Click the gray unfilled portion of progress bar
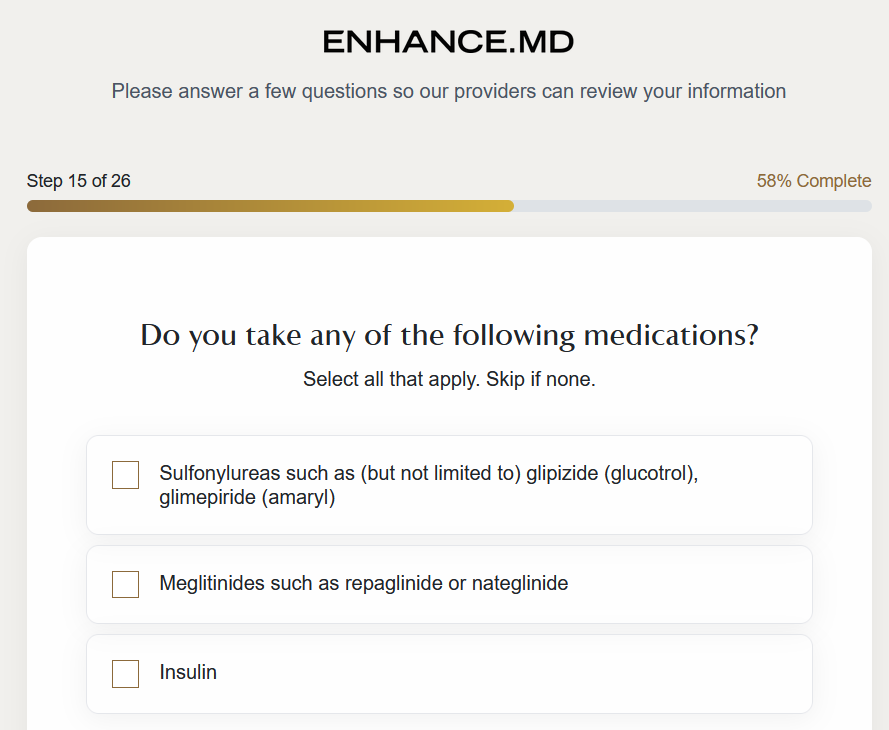The width and height of the screenshot is (889, 730). click(690, 206)
